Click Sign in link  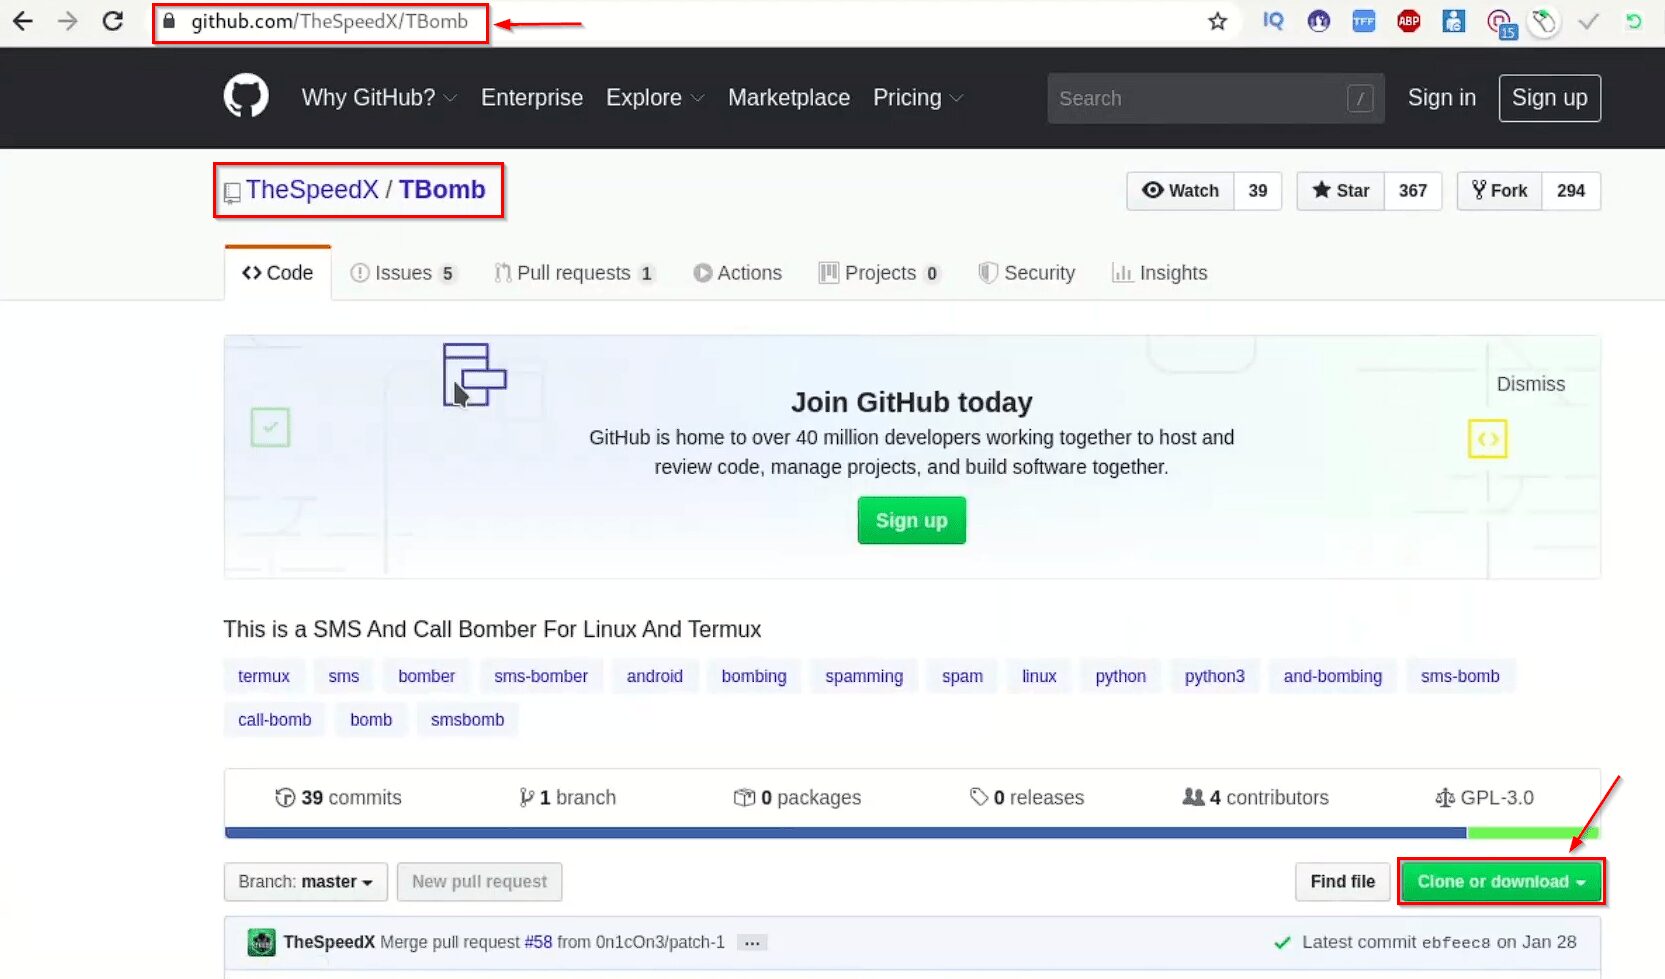(x=1441, y=98)
